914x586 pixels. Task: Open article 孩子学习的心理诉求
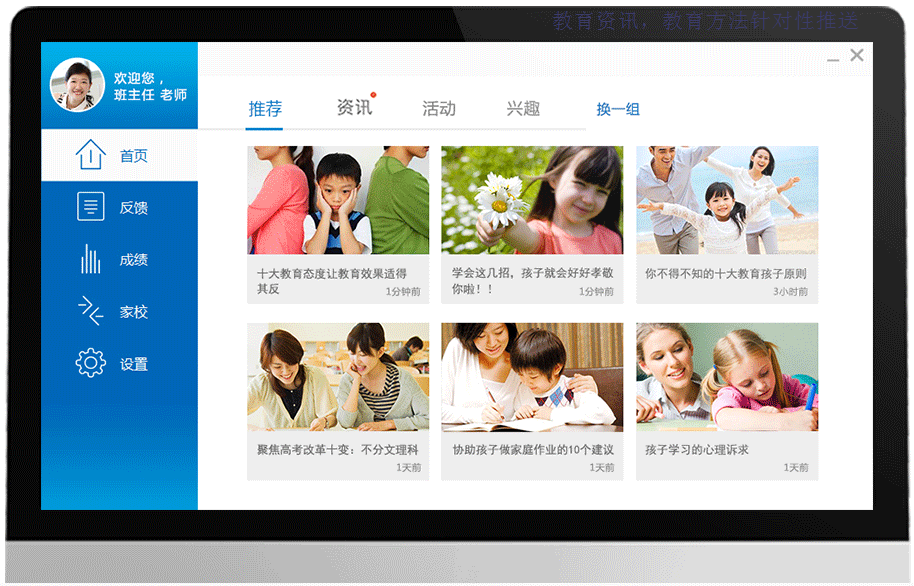coord(697,450)
